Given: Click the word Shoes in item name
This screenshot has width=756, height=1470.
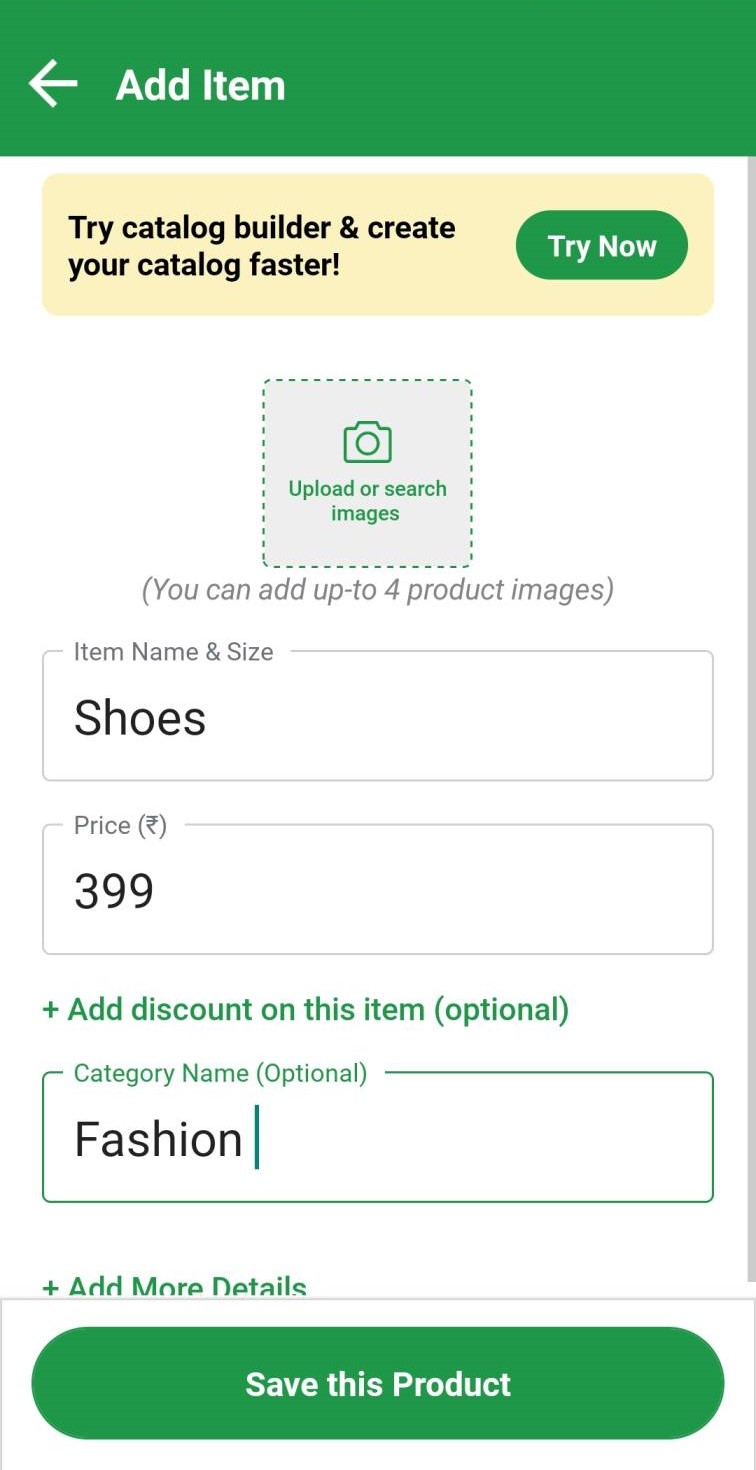Looking at the screenshot, I should click(140, 718).
